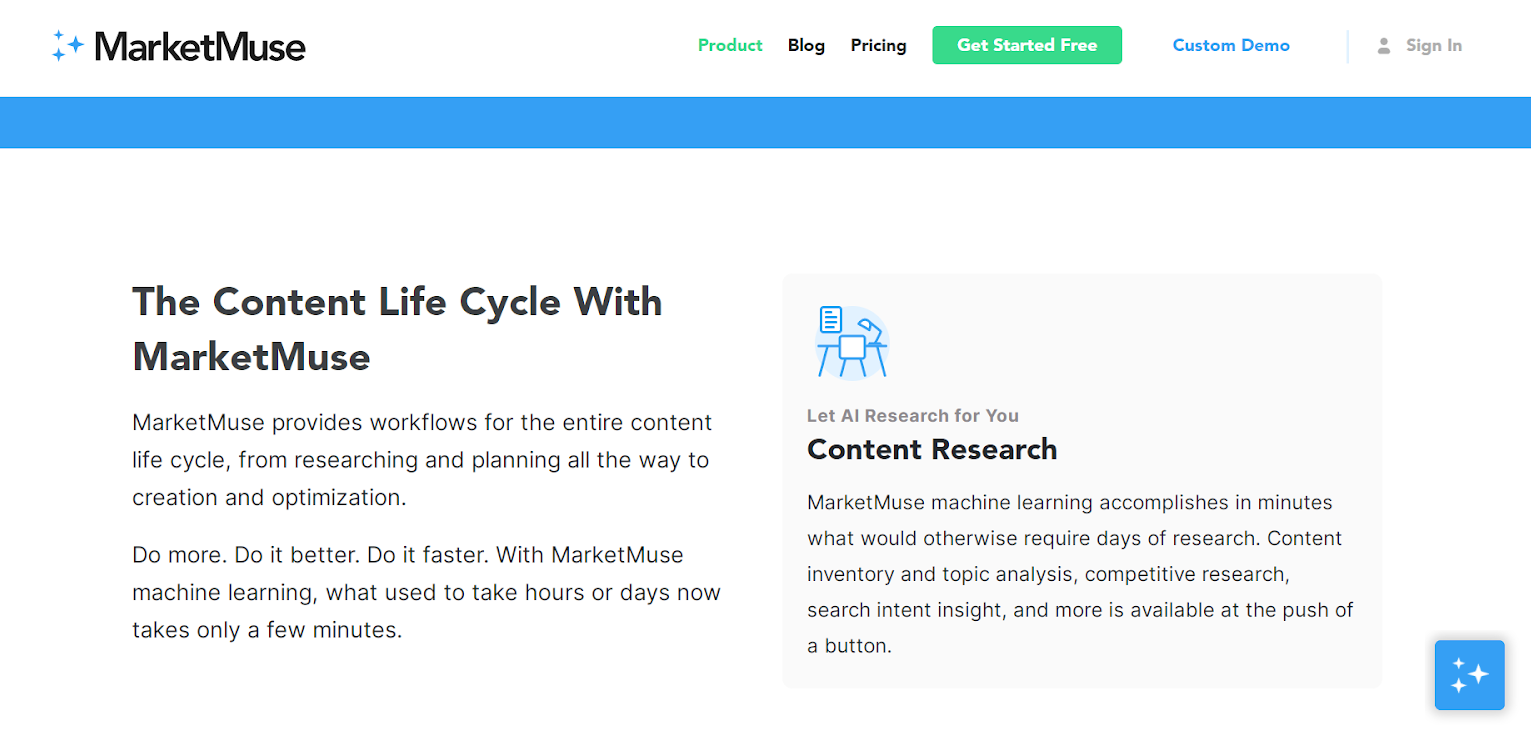The image size is (1531, 731).
Task: Click the paragraph starting "Do more. Do it better"
Action: coord(426,592)
